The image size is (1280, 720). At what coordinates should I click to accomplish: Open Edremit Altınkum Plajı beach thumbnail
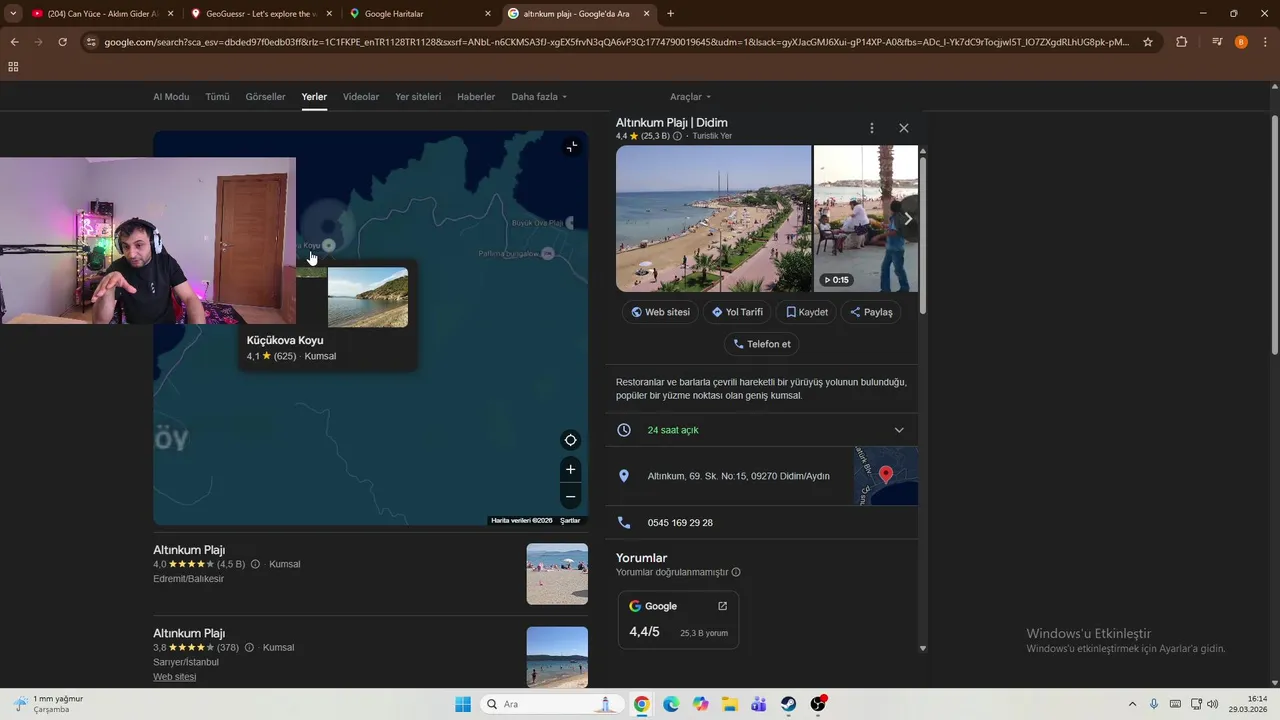tap(557, 574)
